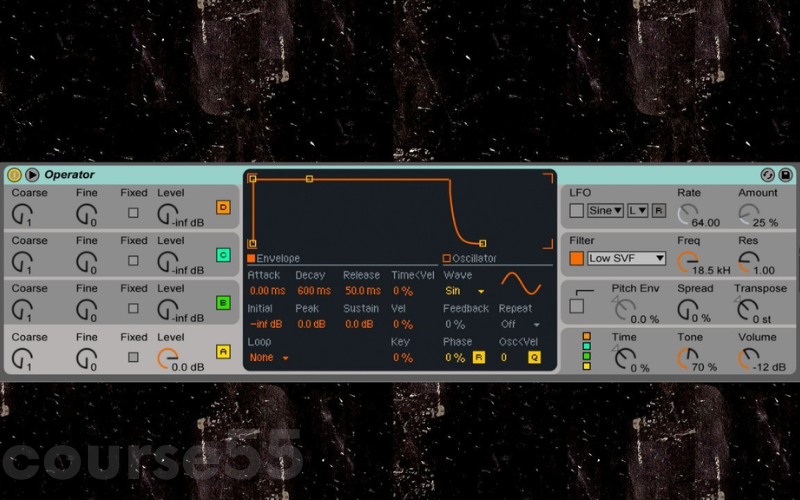
Task: Click oscillator A Level knob
Action: coord(168,359)
